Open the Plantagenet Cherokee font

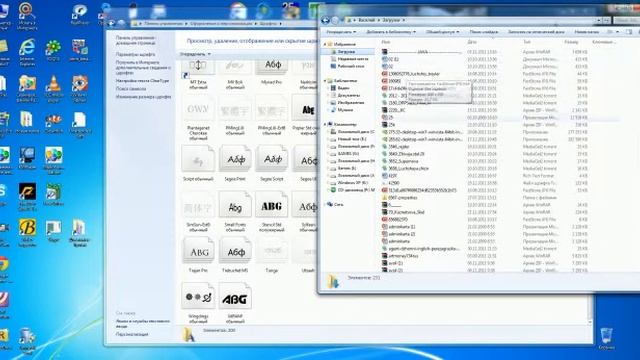(198, 118)
